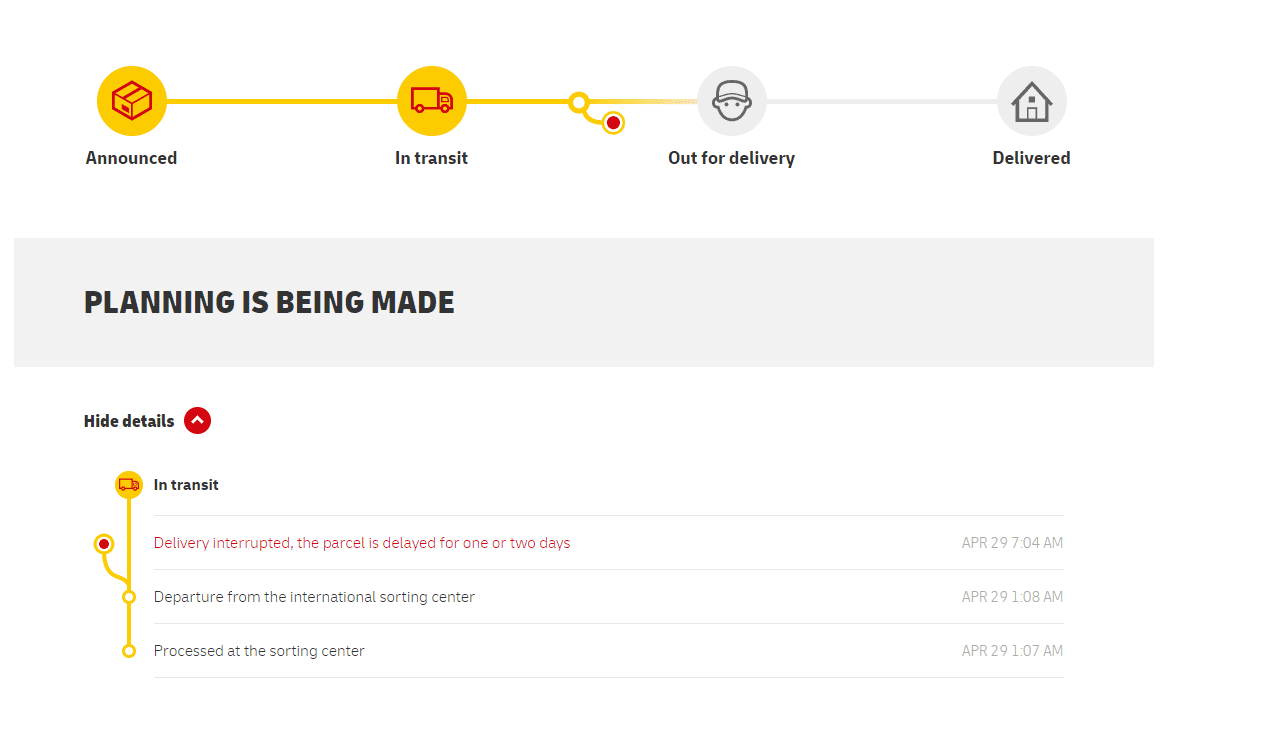The image size is (1266, 732).
Task: Click the Announced parcel box icon
Action: [x=131, y=101]
